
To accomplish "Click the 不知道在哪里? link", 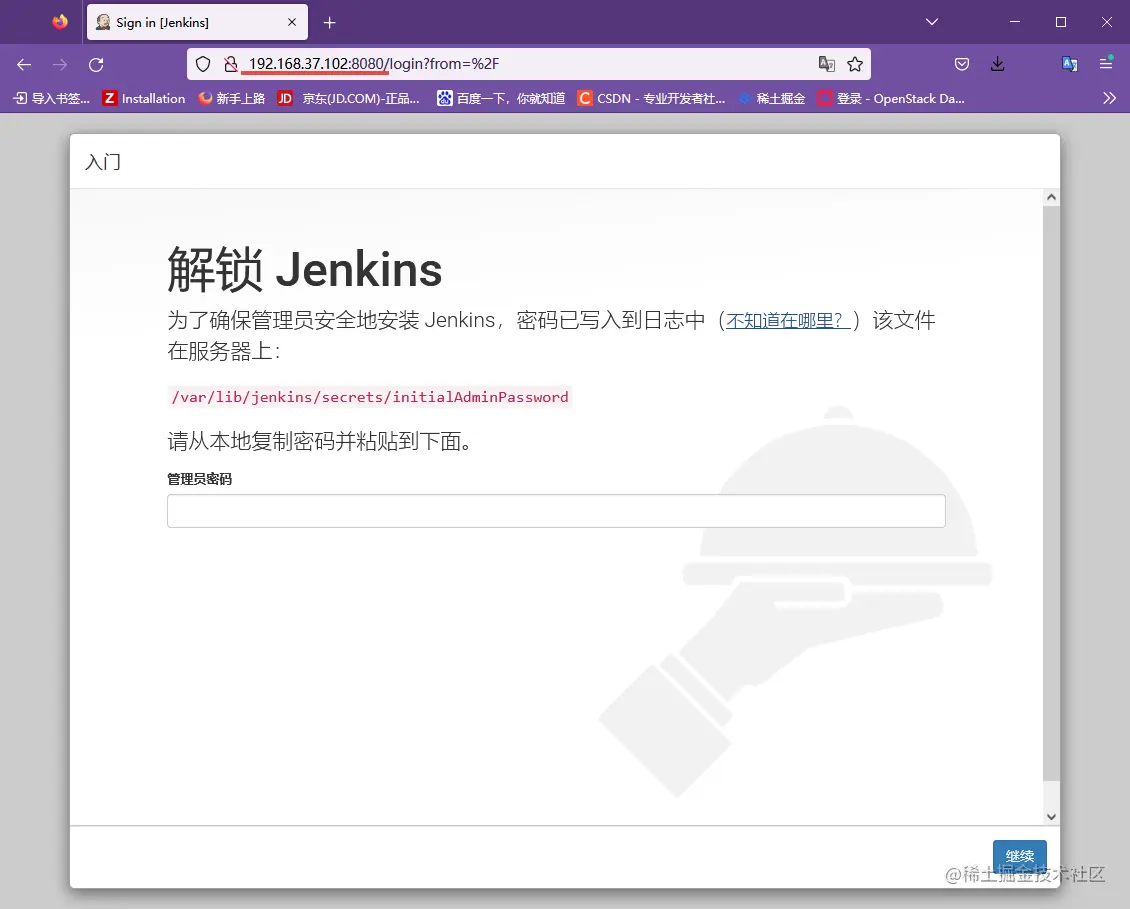I will [788, 321].
